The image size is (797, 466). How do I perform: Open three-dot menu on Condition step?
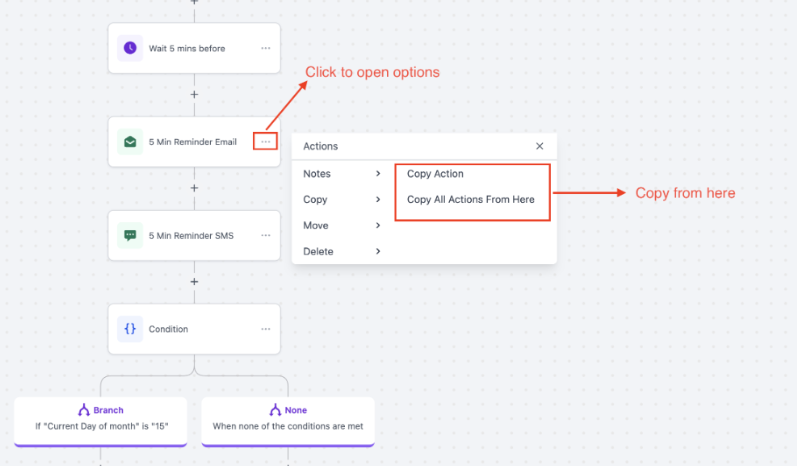[265, 329]
